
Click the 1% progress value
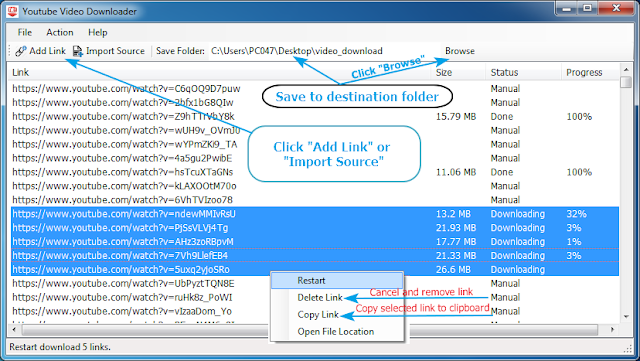[573, 241]
